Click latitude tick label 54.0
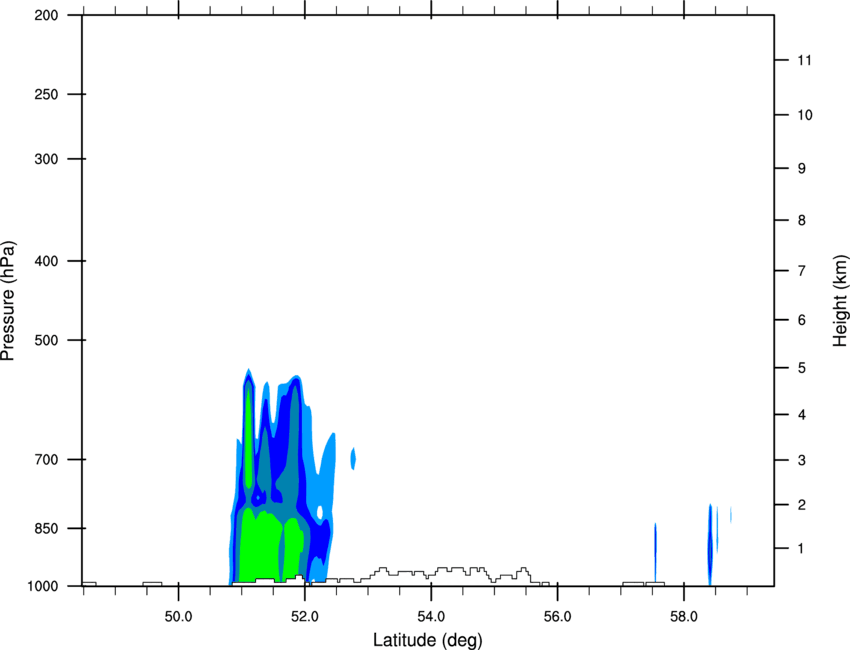 pyautogui.click(x=431, y=617)
